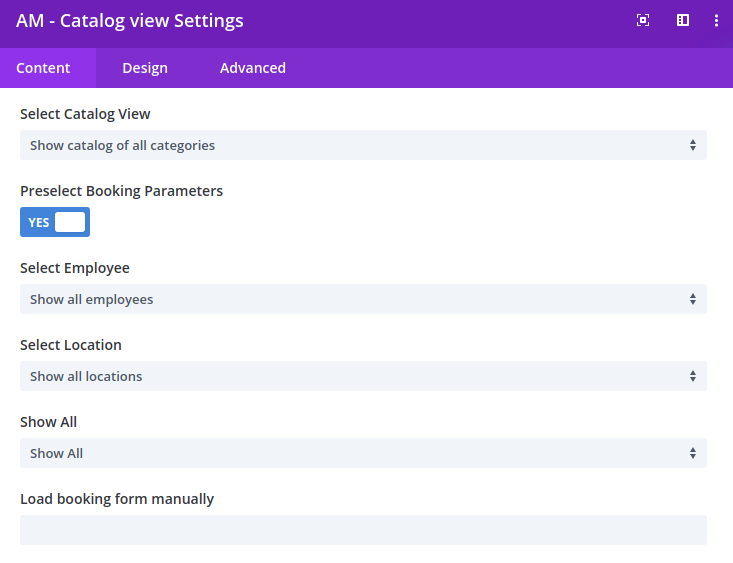Image resolution: width=733 pixels, height=563 pixels.
Task: Click up-down arrows in Show All selector
Action: [693, 453]
